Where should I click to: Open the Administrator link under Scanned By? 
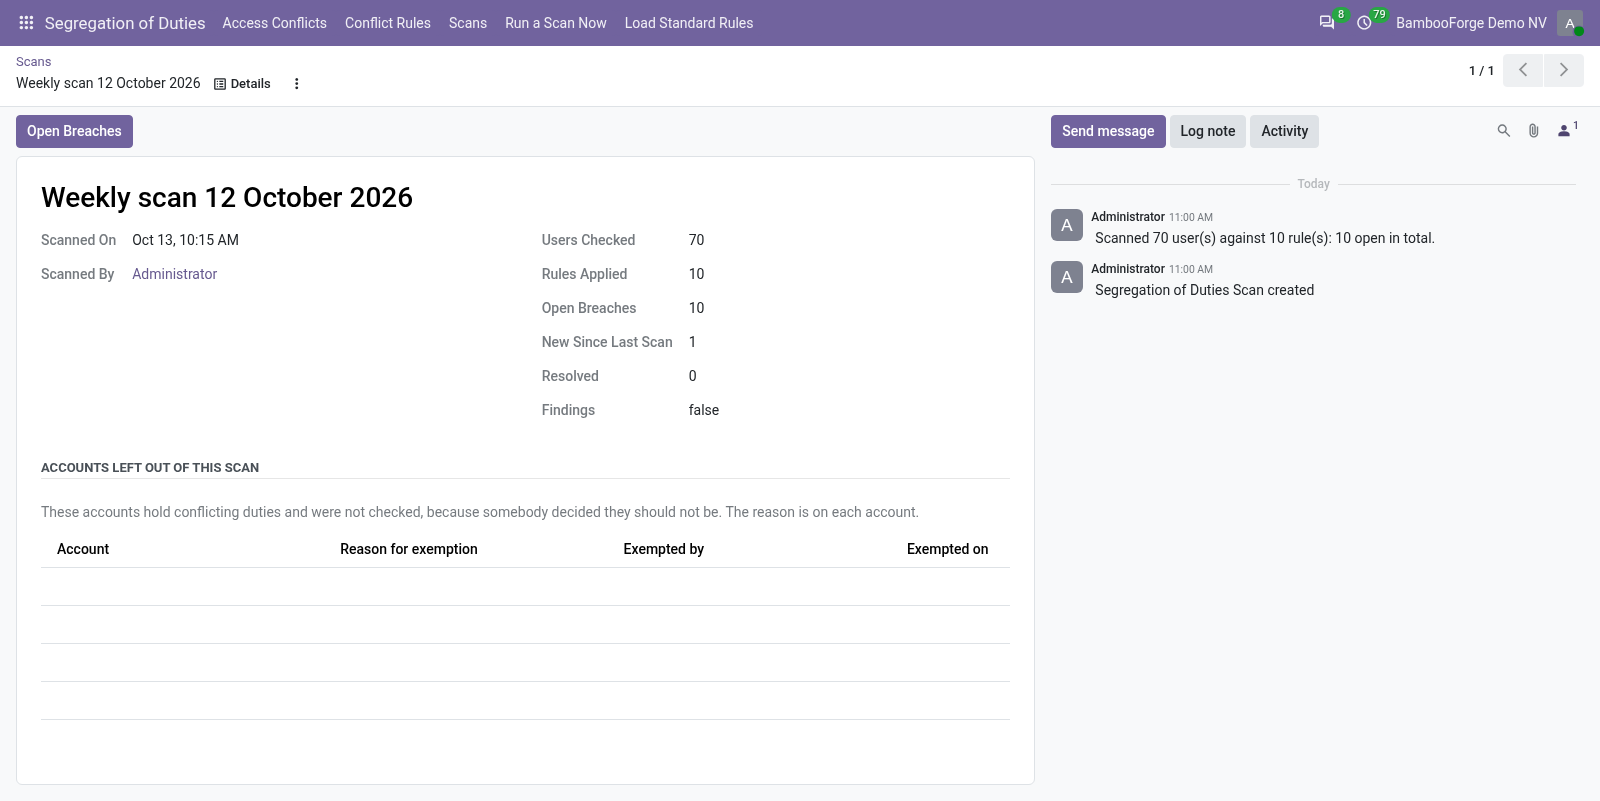point(175,274)
